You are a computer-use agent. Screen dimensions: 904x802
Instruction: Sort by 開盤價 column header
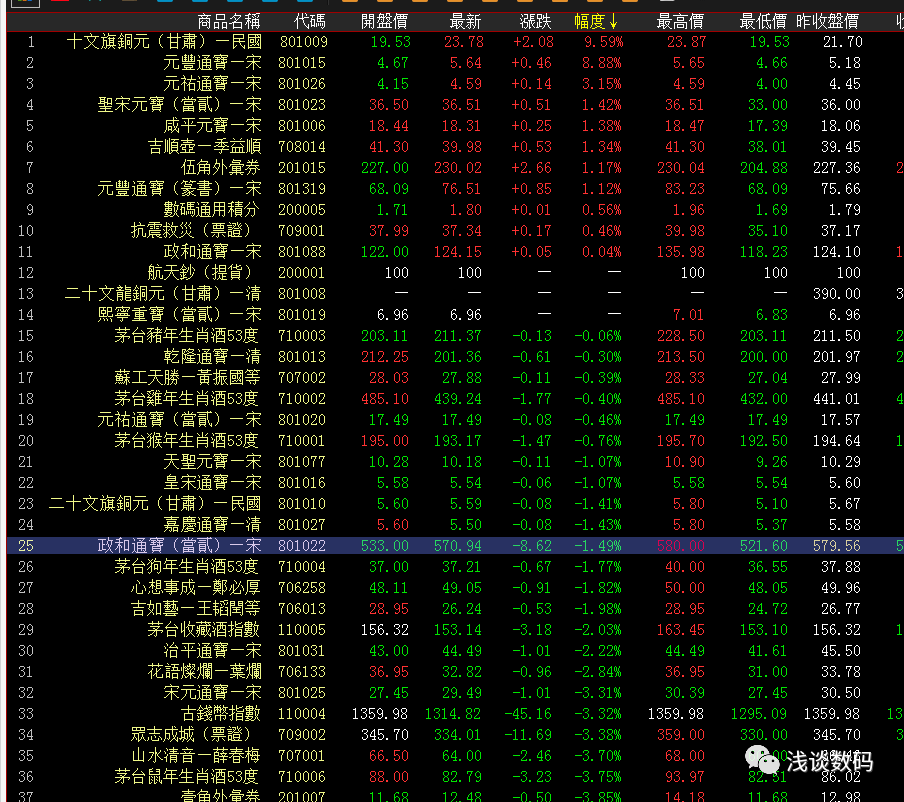pos(384,22)
